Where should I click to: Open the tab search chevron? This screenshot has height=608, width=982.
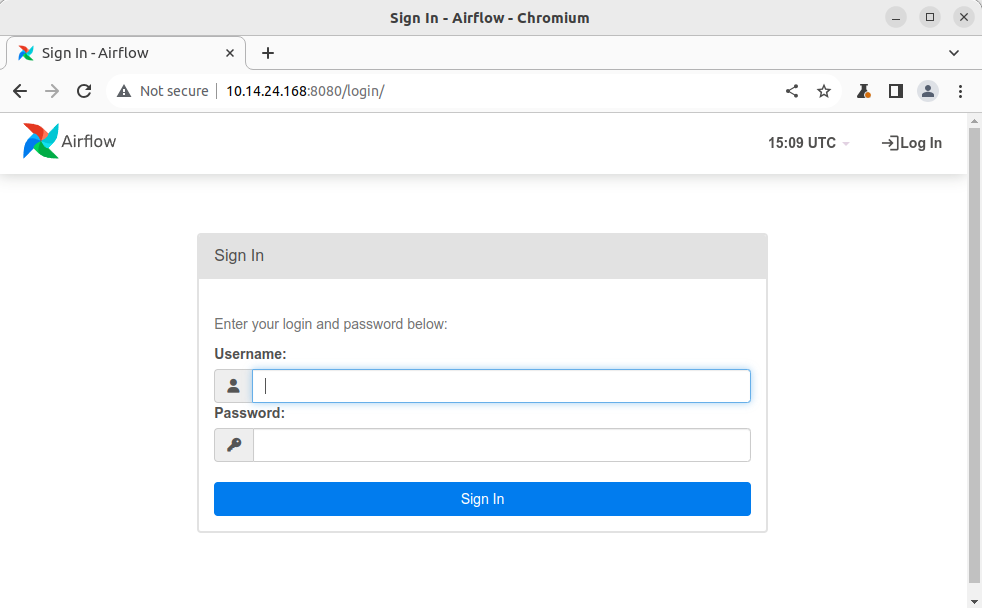pos(954,53)
